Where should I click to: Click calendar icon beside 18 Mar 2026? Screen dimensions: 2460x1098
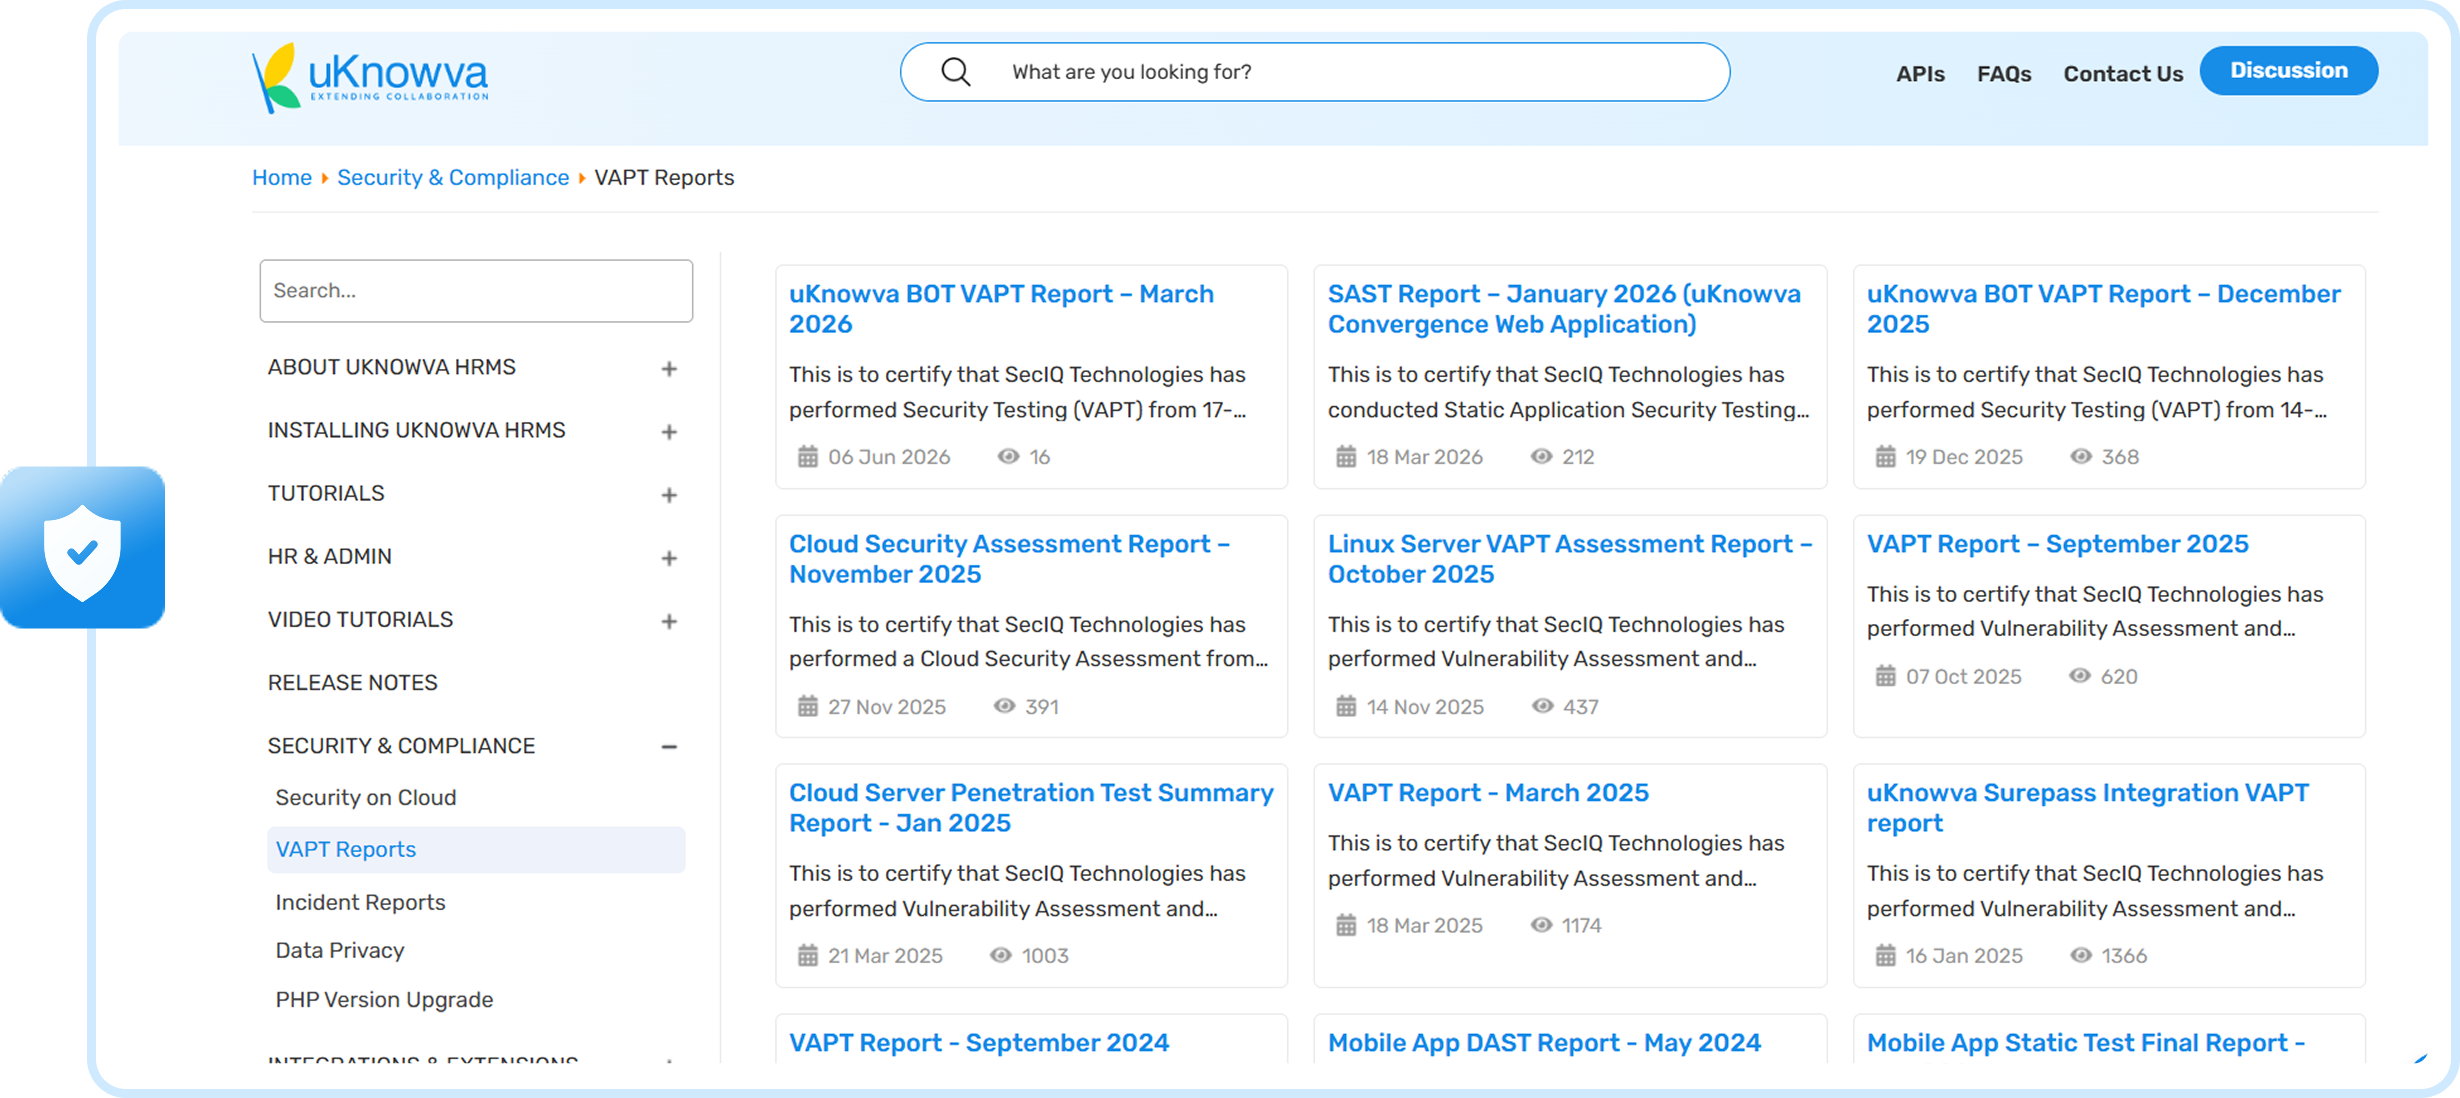click(1346, 457)
